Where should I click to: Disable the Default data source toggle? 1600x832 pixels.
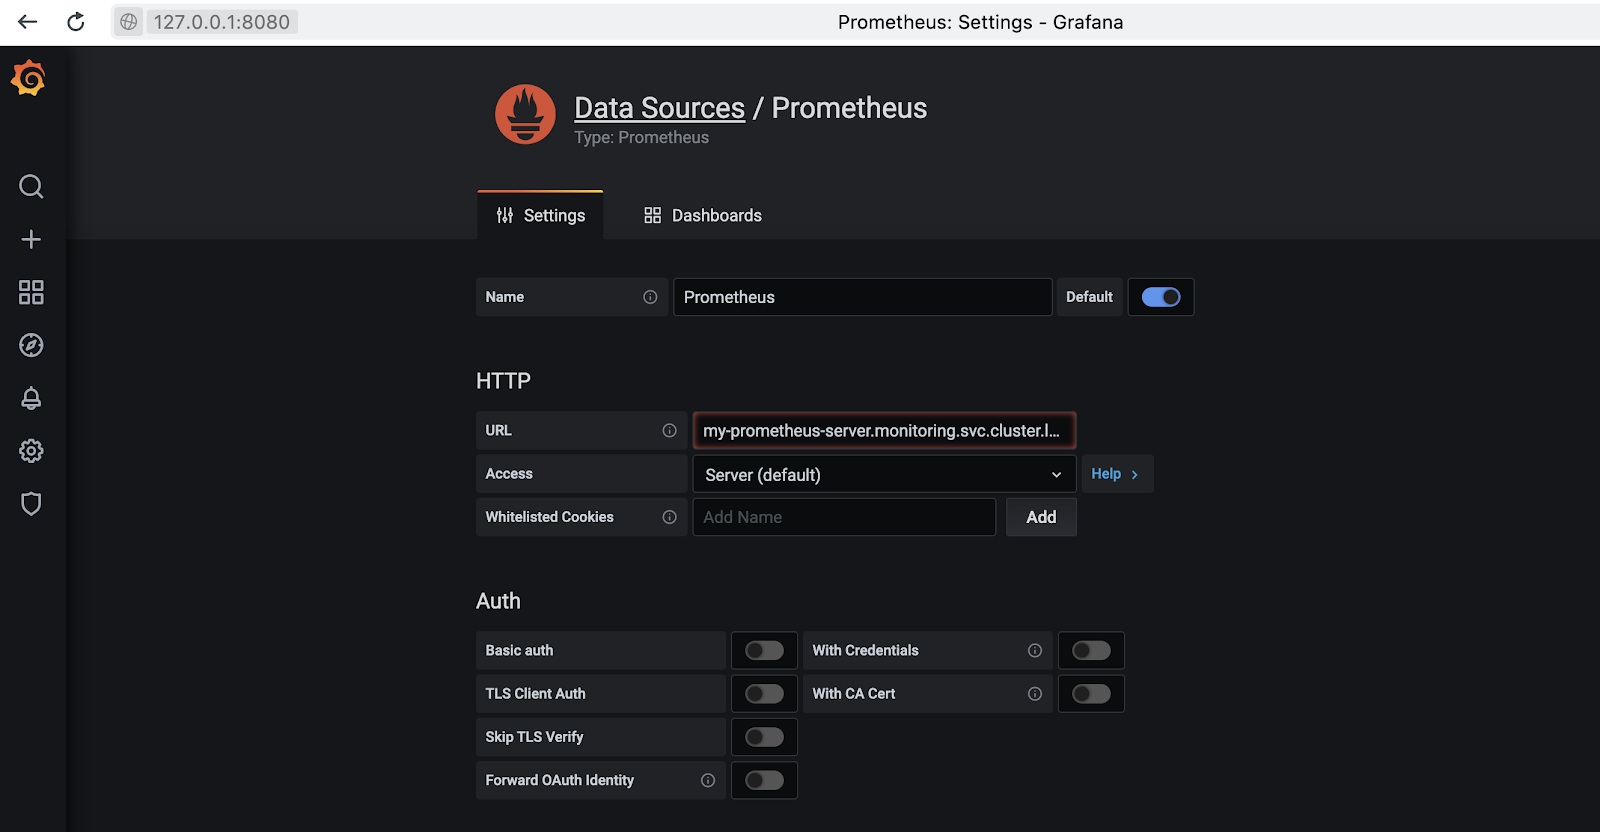pyautogui.click(x=1161, y=297)
